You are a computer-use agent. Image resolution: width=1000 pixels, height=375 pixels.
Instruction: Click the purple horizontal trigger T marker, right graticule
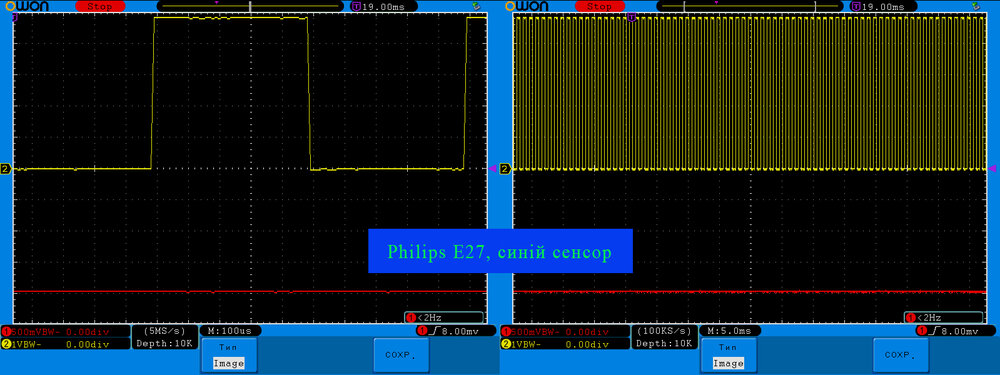631,18
